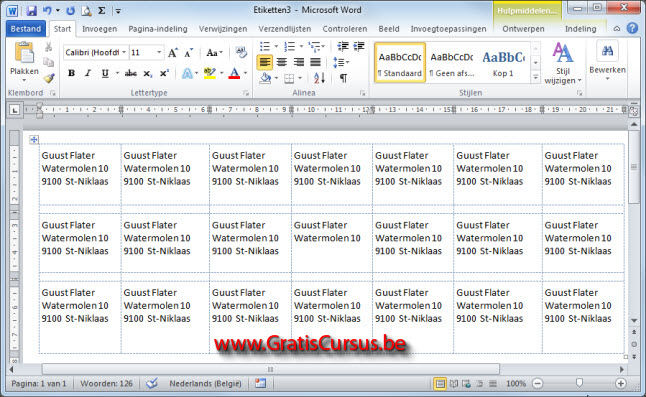Increase font size with grow font icon
This screenshot has width=646, height=397.
(x=173, y=53)
